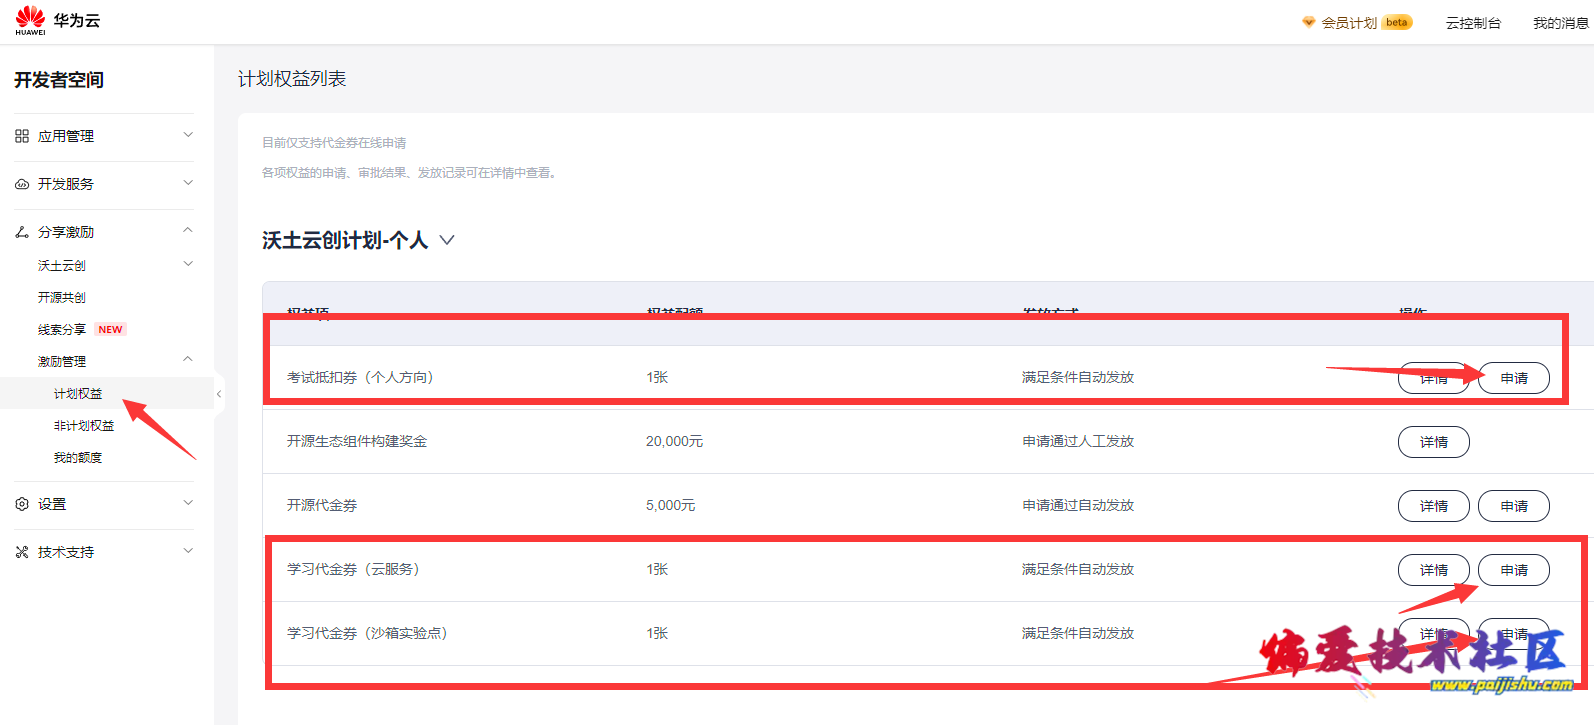This screenshot has width=1594, height=725.
Task: Click 申请 for 学习代金券（云服务）
Action: tap(1514, 570)
